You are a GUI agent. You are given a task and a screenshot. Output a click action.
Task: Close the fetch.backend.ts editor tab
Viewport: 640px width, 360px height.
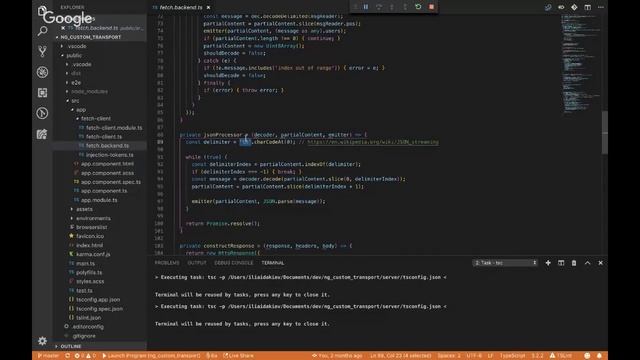tap(209, 7)
